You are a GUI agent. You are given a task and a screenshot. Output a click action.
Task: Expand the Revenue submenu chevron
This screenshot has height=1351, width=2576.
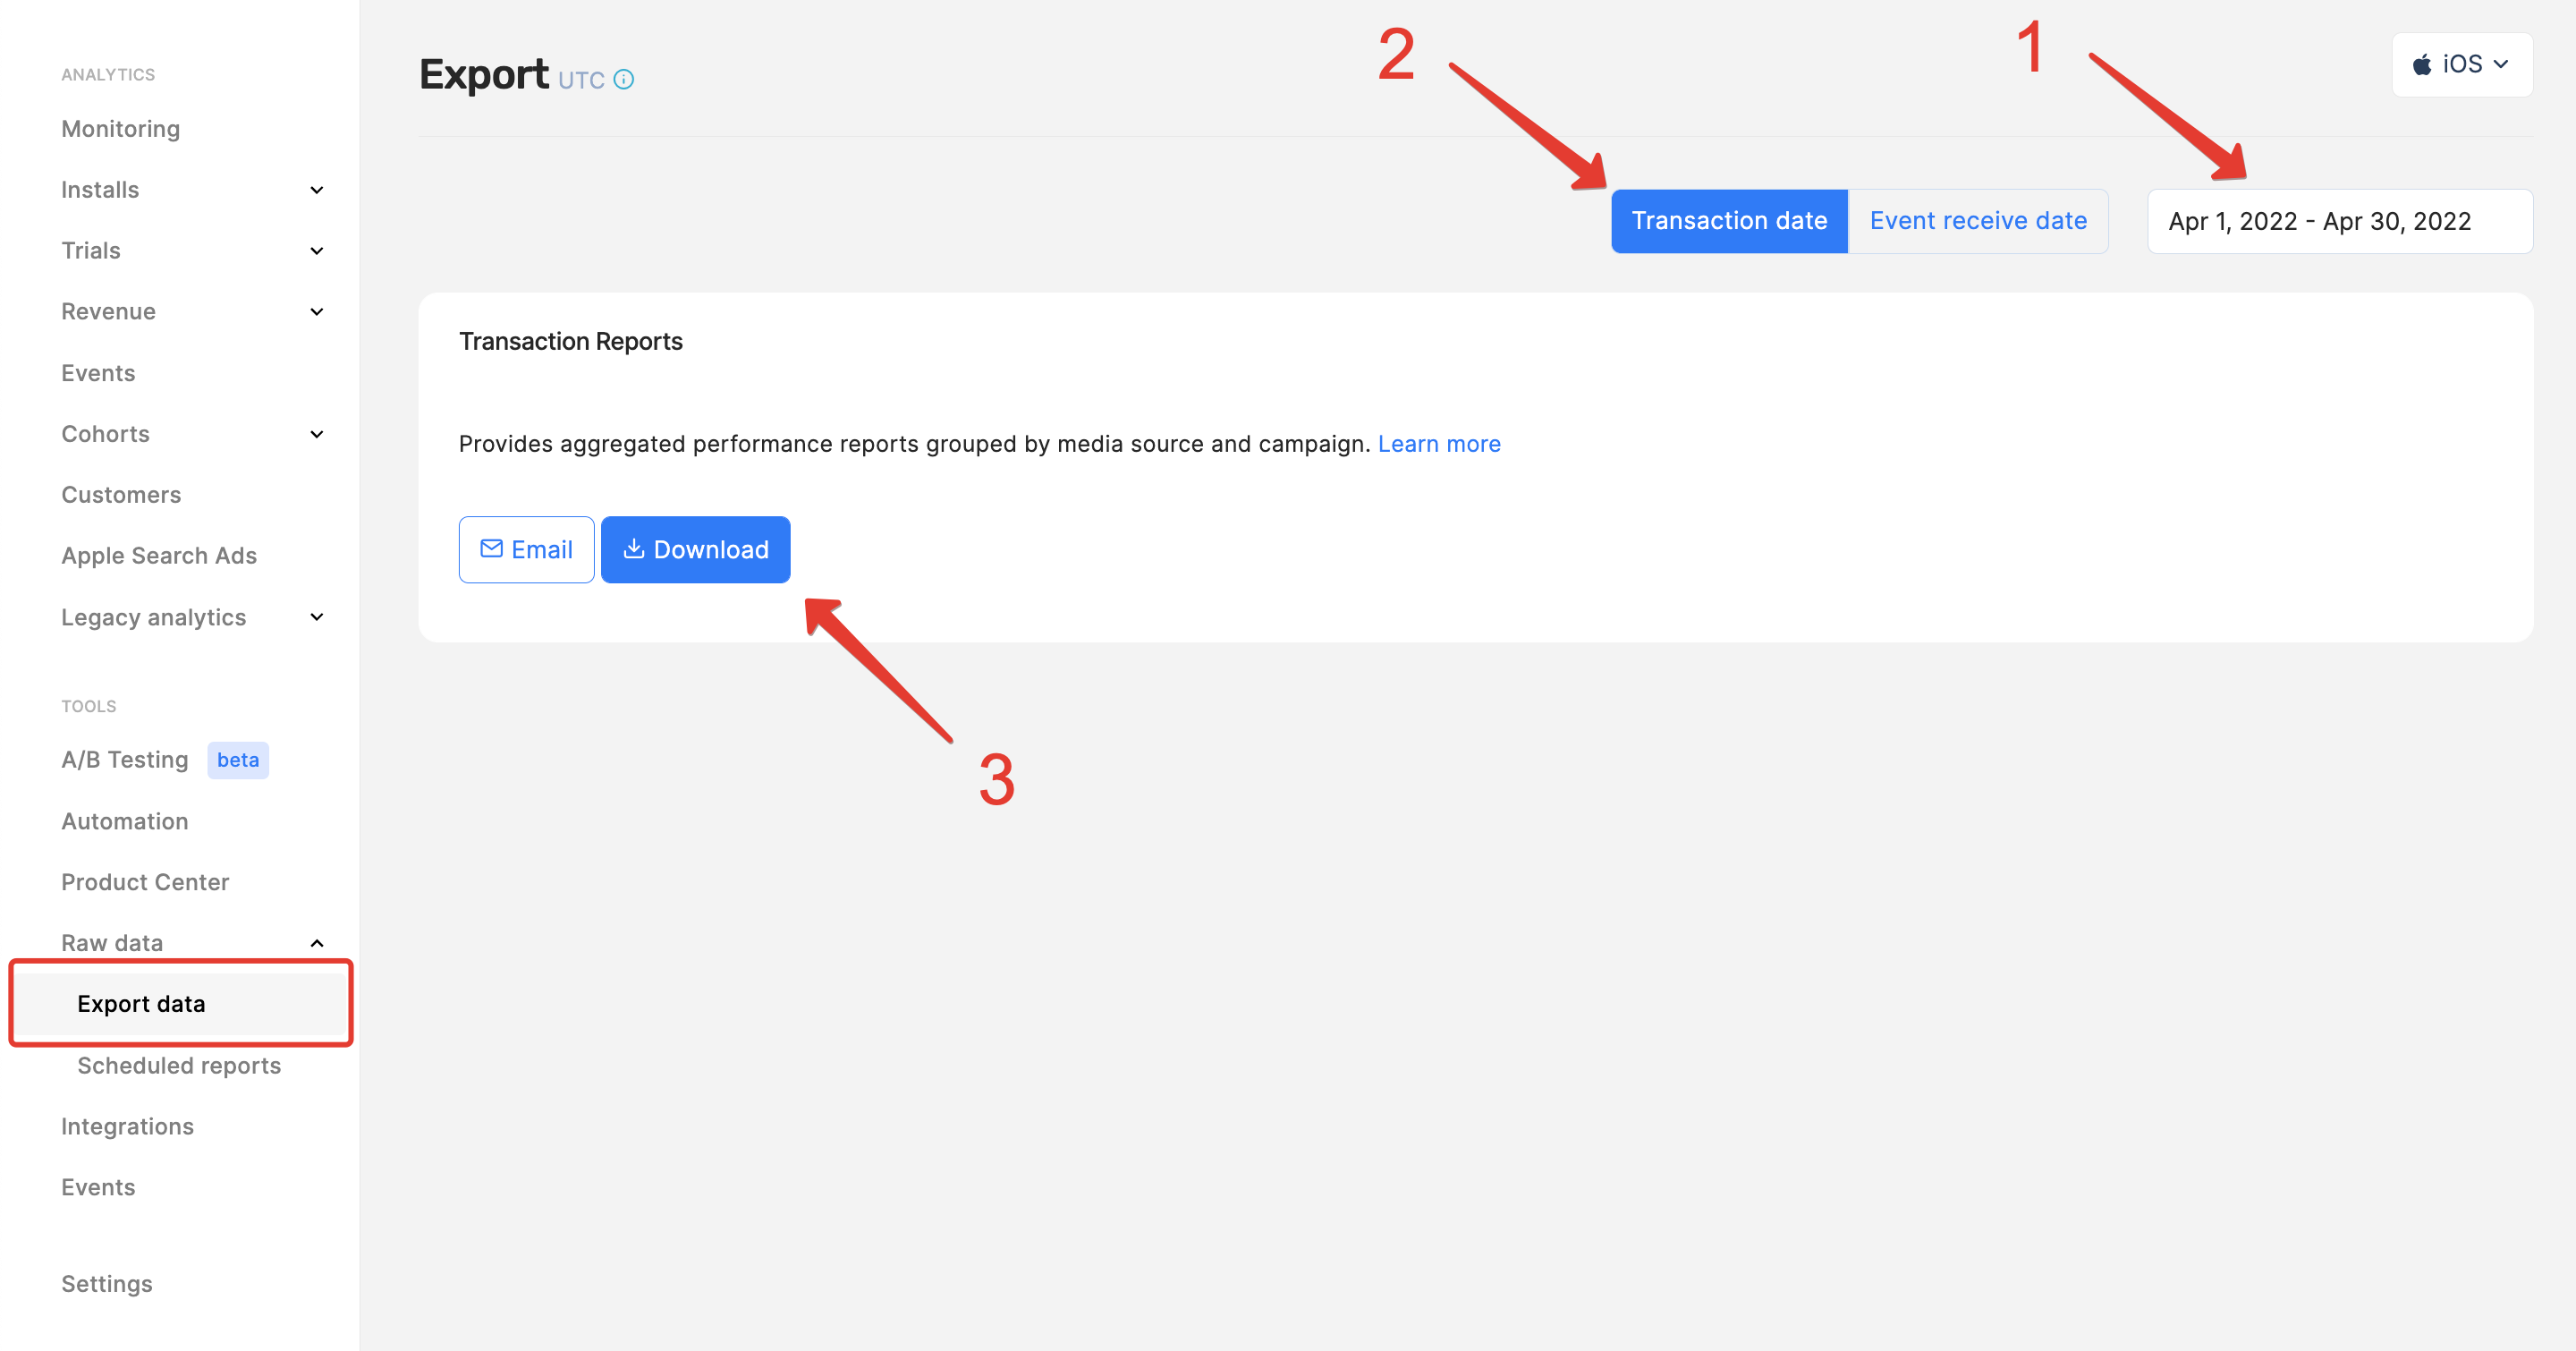317,312
